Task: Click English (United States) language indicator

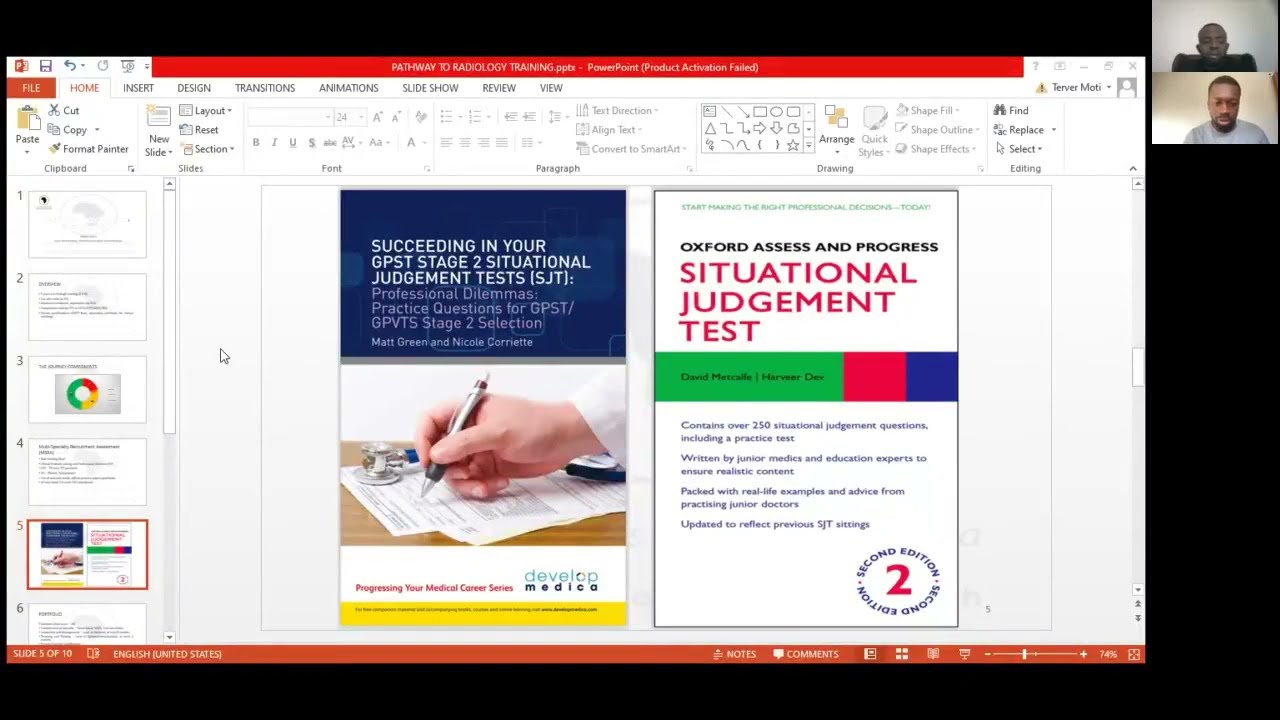Action: 167,654
